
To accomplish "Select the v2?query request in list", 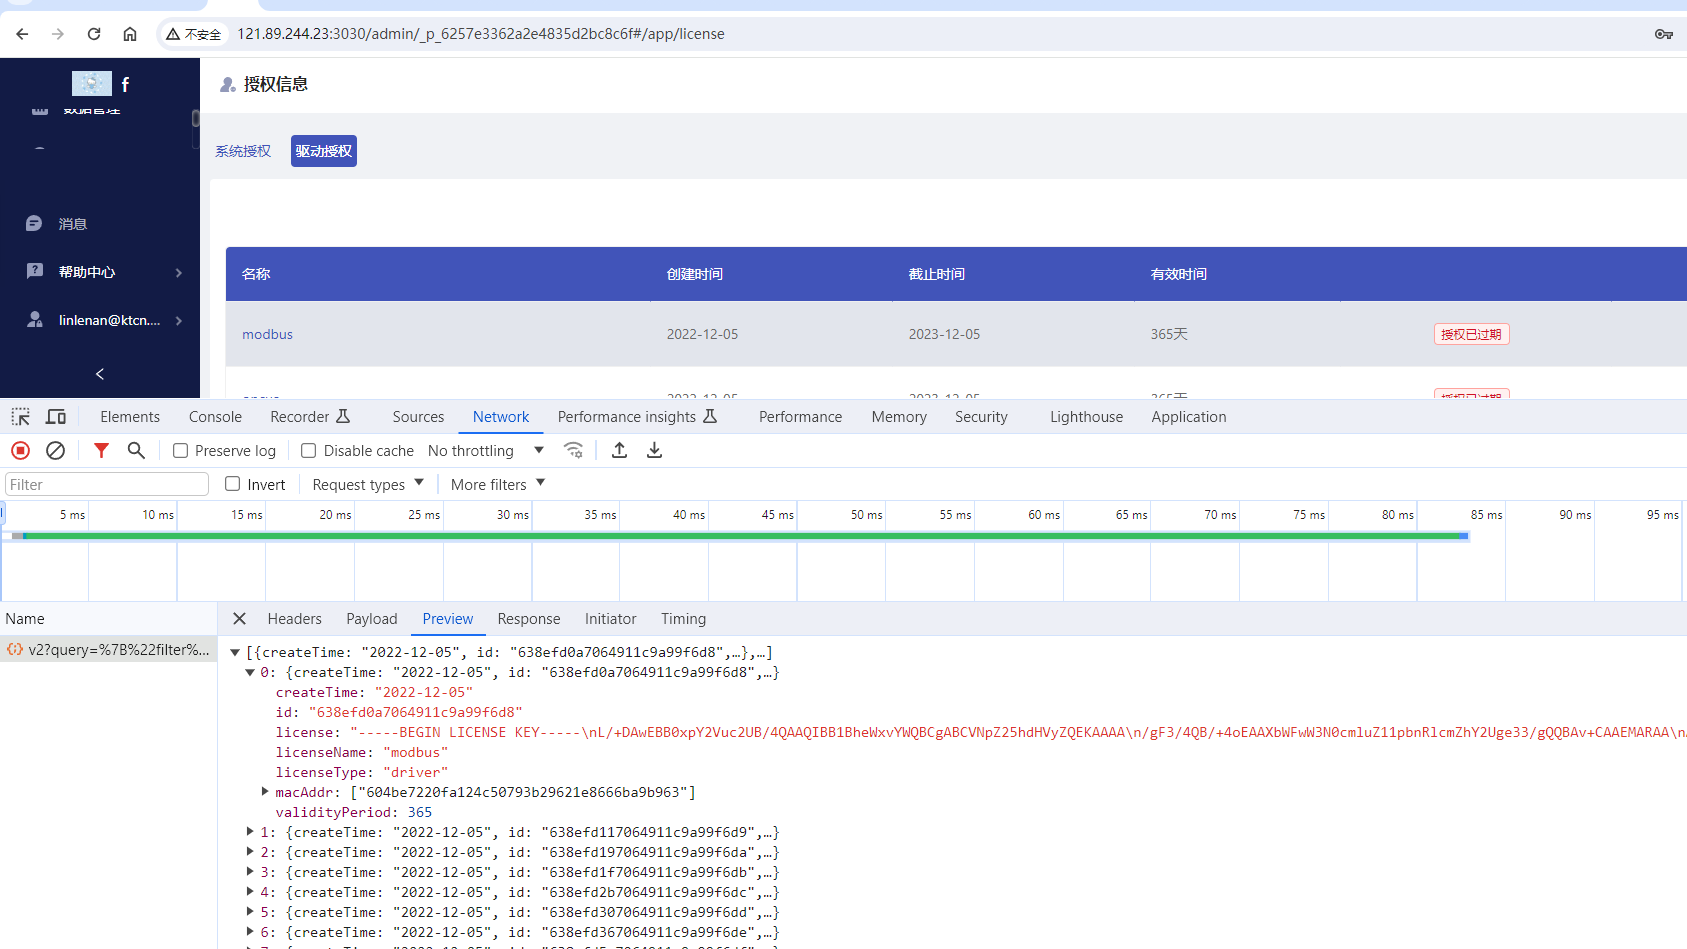I will click(x=108, y=650).
